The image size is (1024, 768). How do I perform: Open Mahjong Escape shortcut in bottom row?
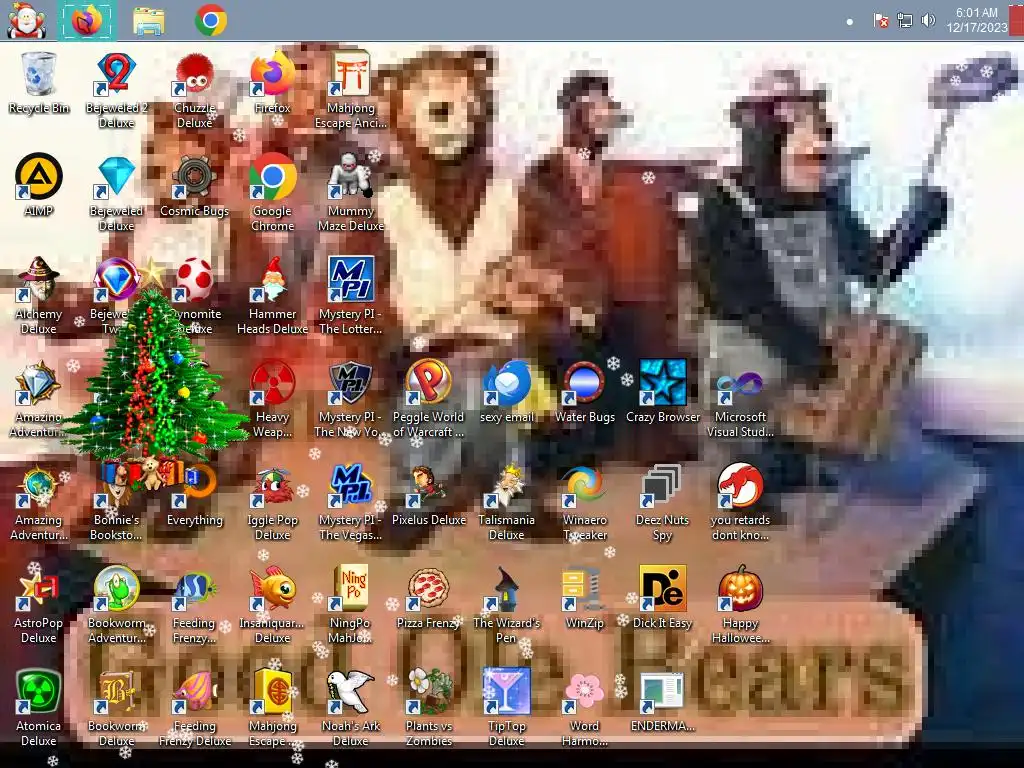pos(272,708)
